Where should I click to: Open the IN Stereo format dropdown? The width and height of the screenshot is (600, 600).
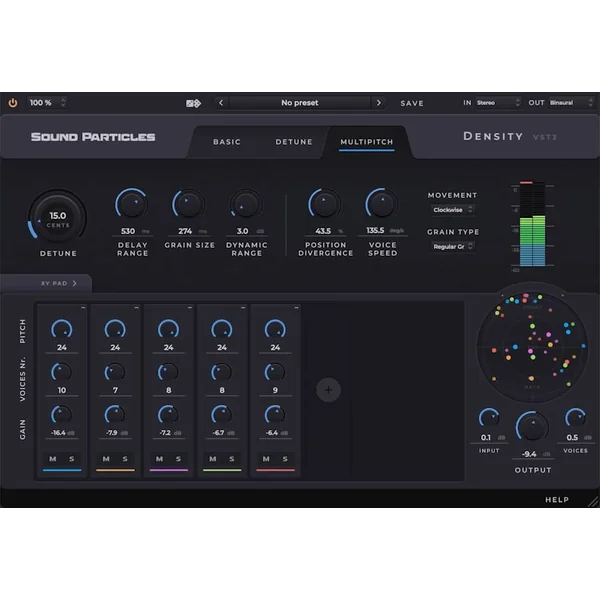498,103
